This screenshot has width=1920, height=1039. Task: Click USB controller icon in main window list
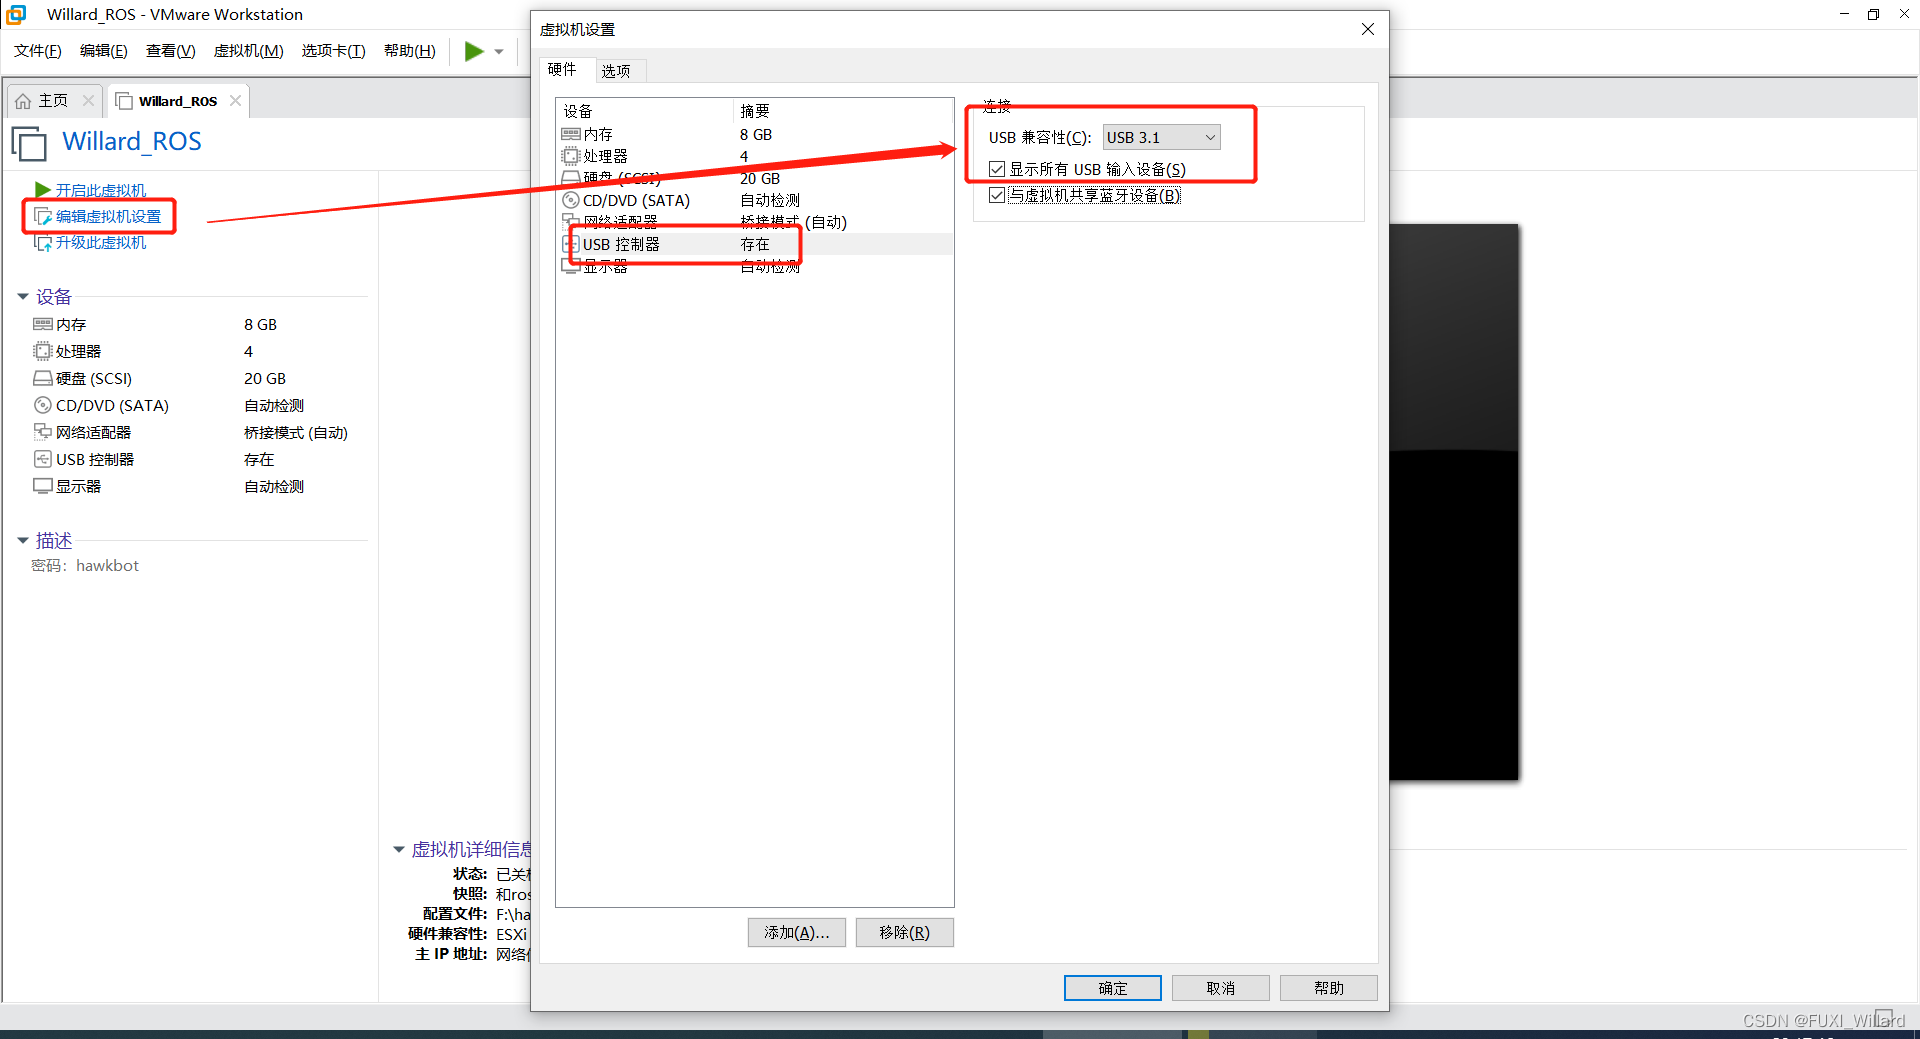point(43,459)
